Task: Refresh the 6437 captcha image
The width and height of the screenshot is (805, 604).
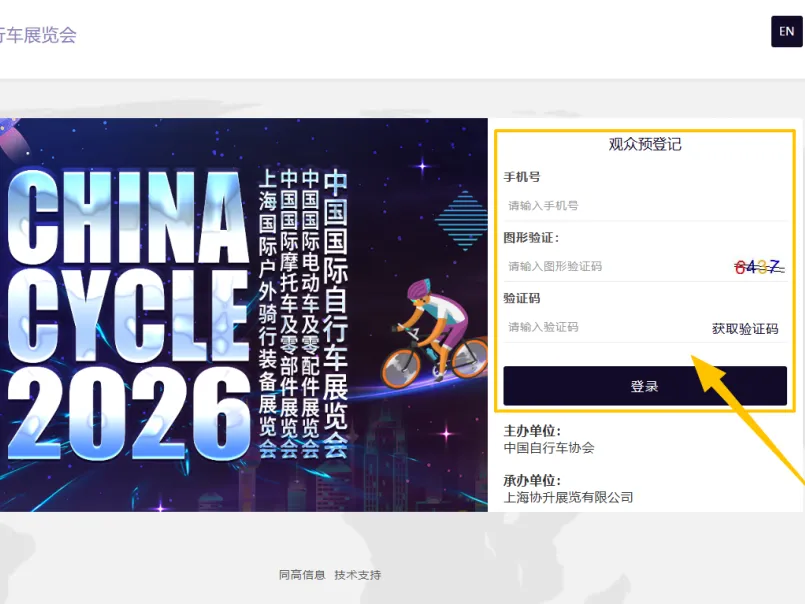Action: [x=759, y=267]
